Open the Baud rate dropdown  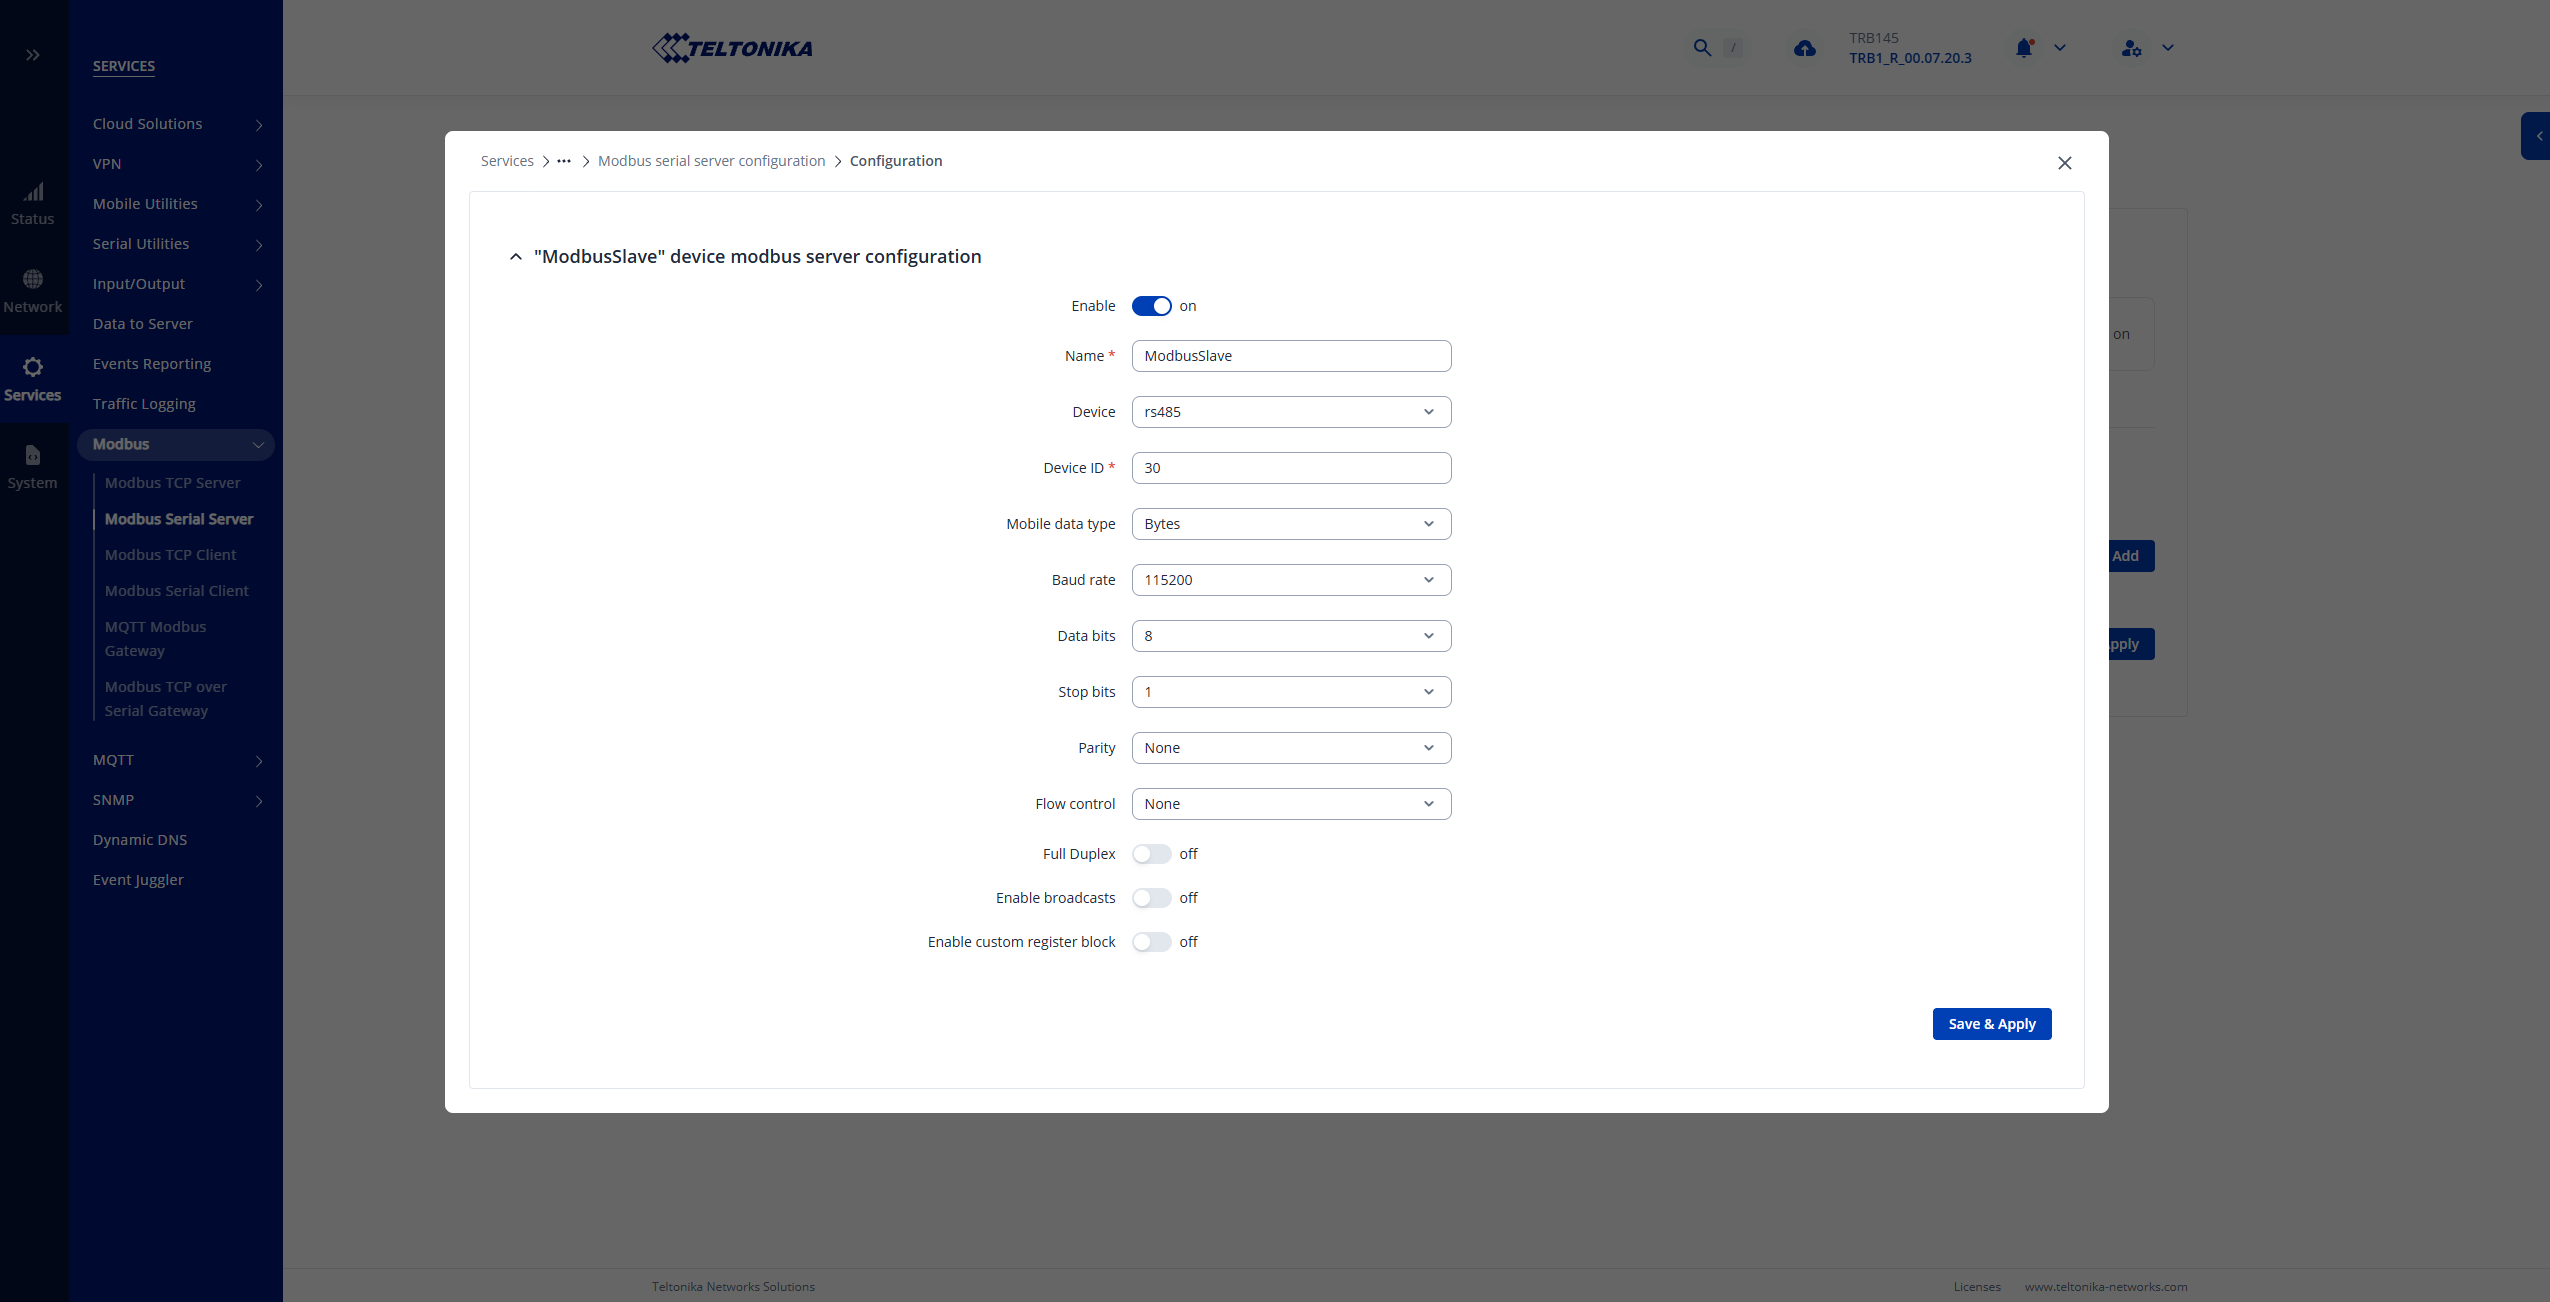tap(1290, 580)
